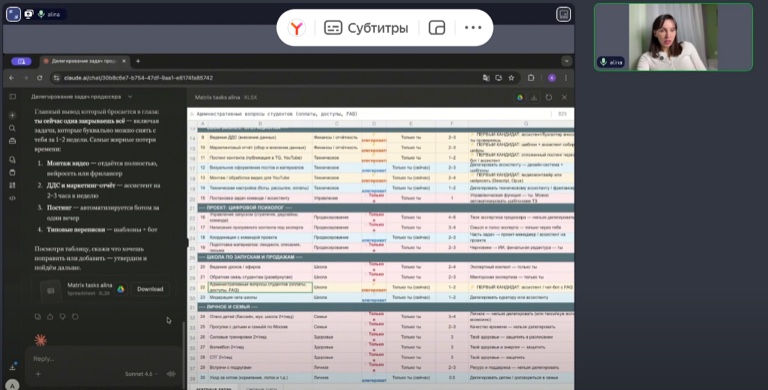Click the ШКОЛА ПО ЗАПУСКАМ И ПРОДАЖАМ section row

coord(385,257)
